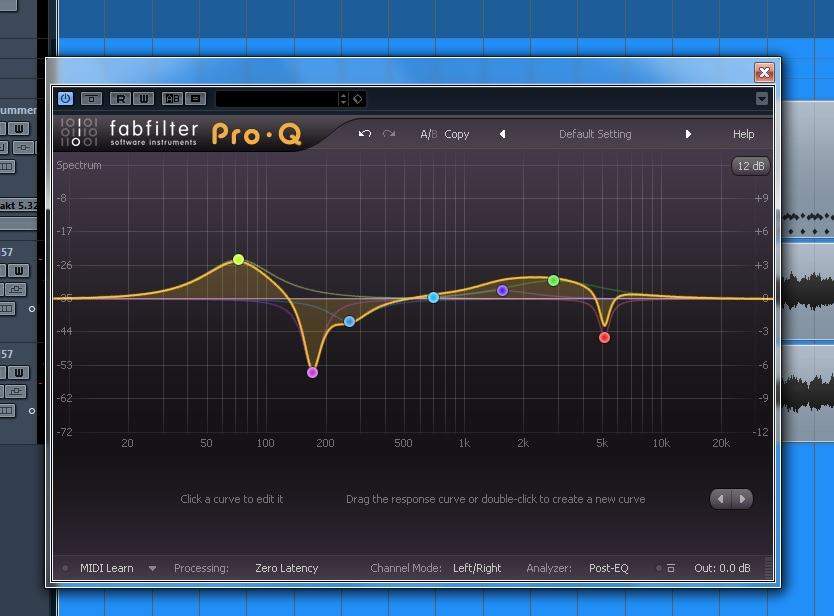Close the Pro-Q plugin window
This screenshot has height=616, width=834.
(764, 72)
